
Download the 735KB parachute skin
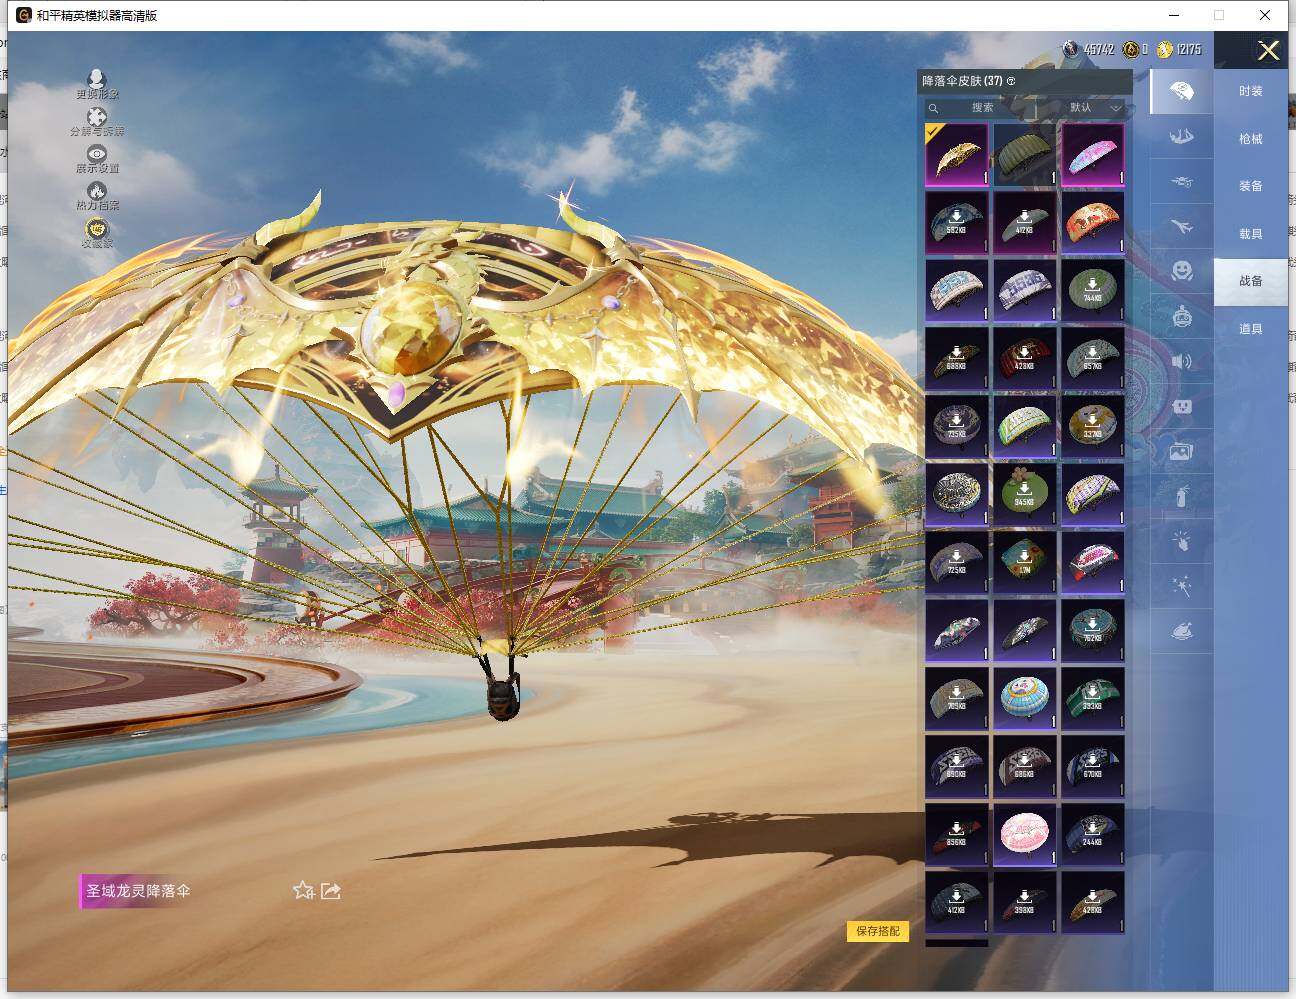pyautogui.click(x=957, y=426)
